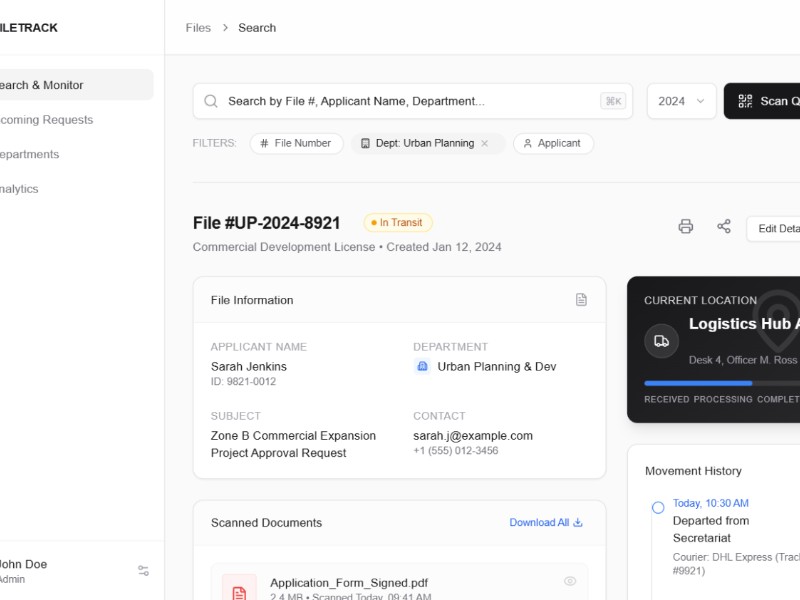Viewport: 800px width, 600px height.
Task: Select the radio marker on Today 10:30 AM event
Action: [x=657, y=507]
